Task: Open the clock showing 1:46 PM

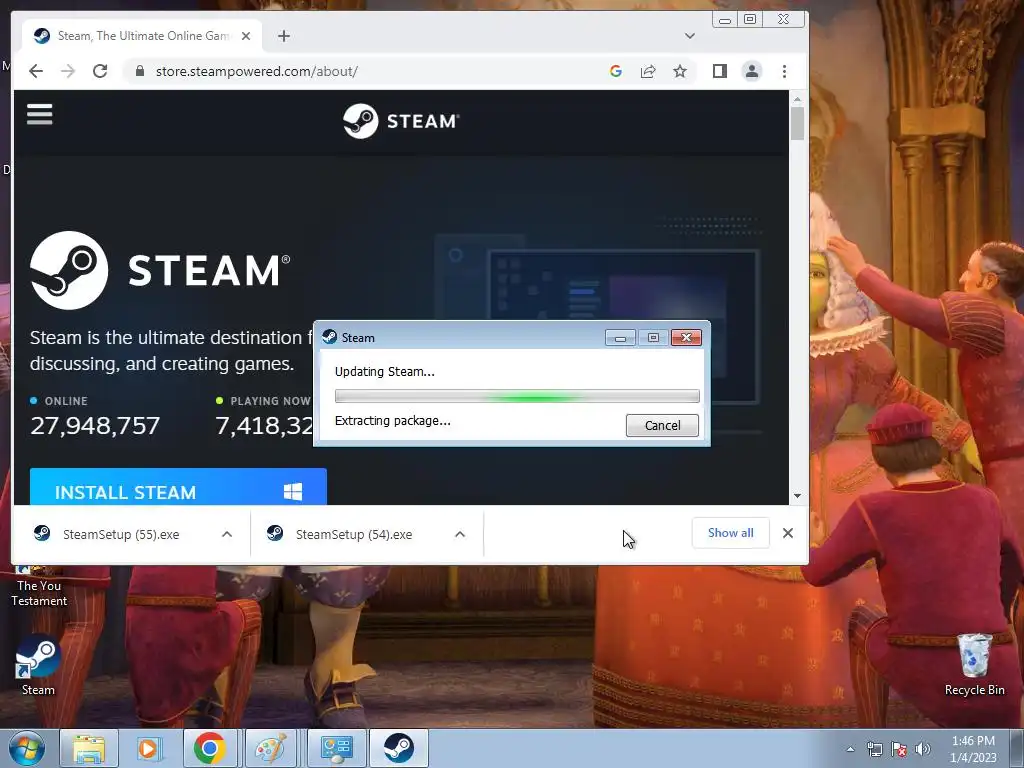Action: tap(973, 749)
